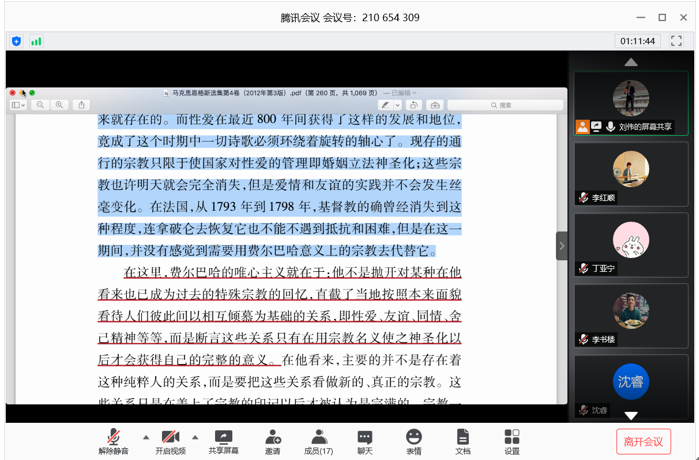Open the documents icon (文档)
Screen dimensions: 699x460
pyautogui.click(x=462, y=438)
